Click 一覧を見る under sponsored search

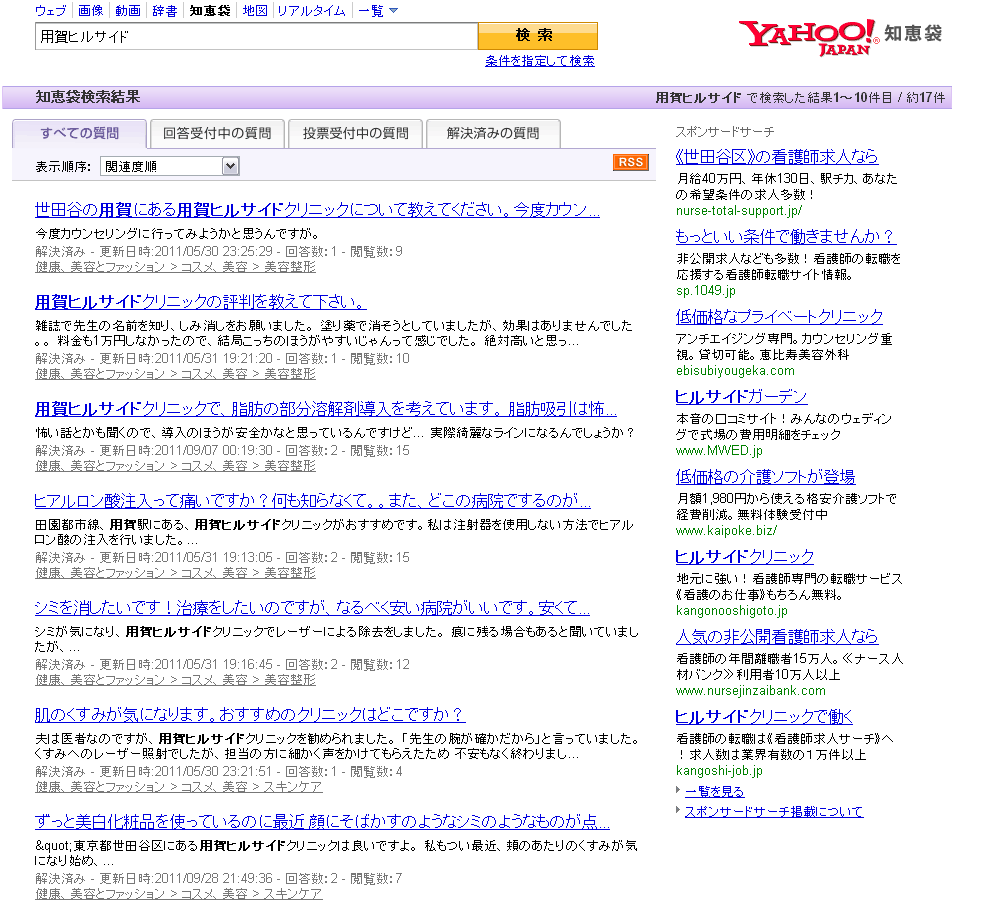click(714, 791)
